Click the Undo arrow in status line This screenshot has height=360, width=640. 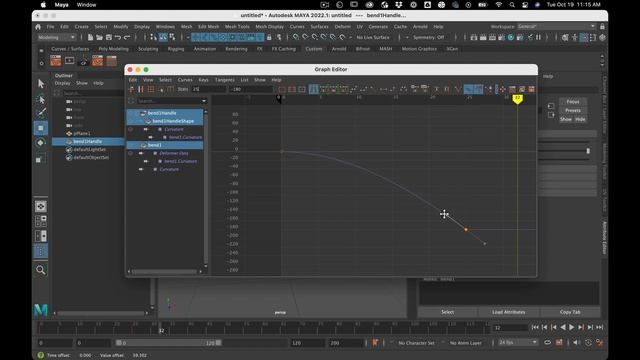(x=118, y=37)
